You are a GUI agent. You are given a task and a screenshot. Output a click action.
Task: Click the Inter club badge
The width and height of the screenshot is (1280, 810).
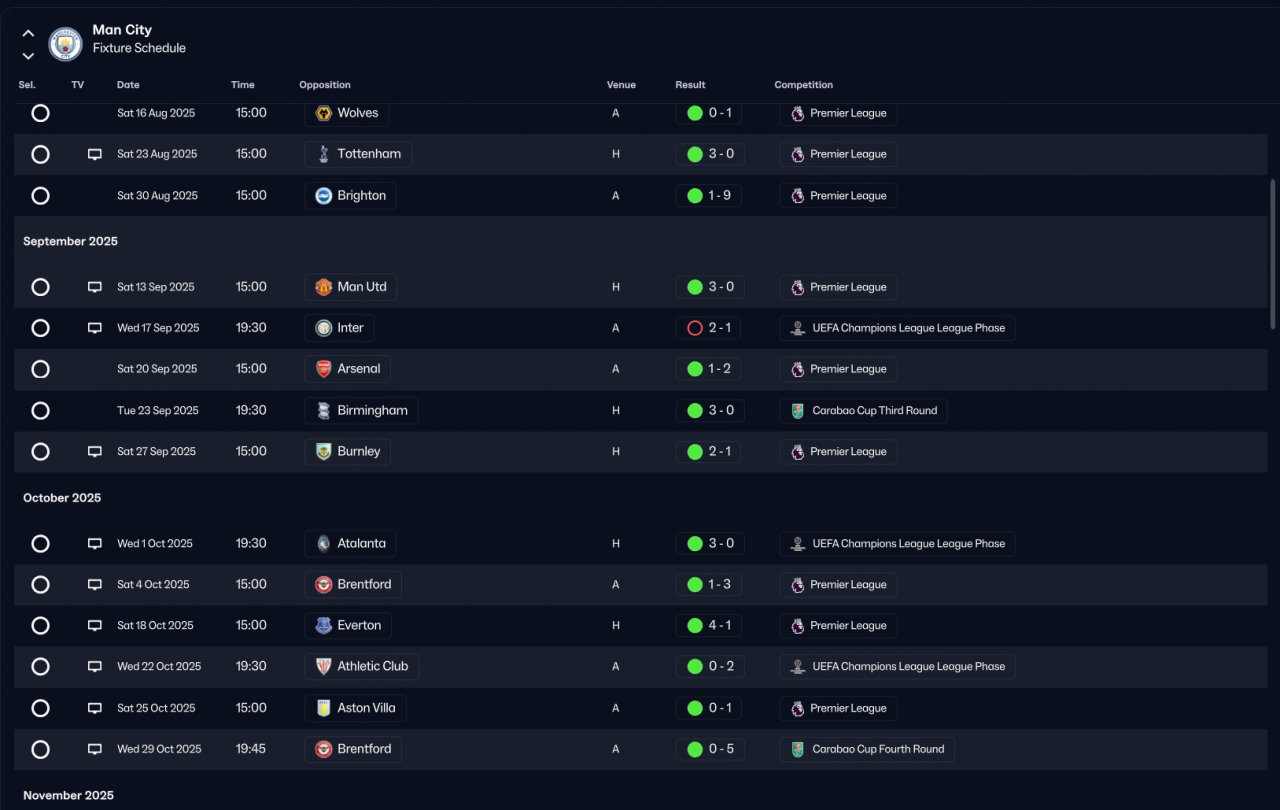pyautogui.click(x=323, y=328)
